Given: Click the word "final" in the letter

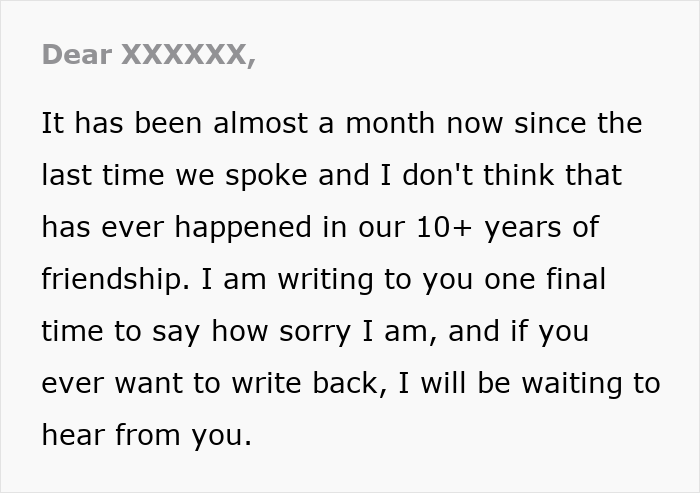Looking at the screenshot, I should pyautogui.click(x=574, y=280).
